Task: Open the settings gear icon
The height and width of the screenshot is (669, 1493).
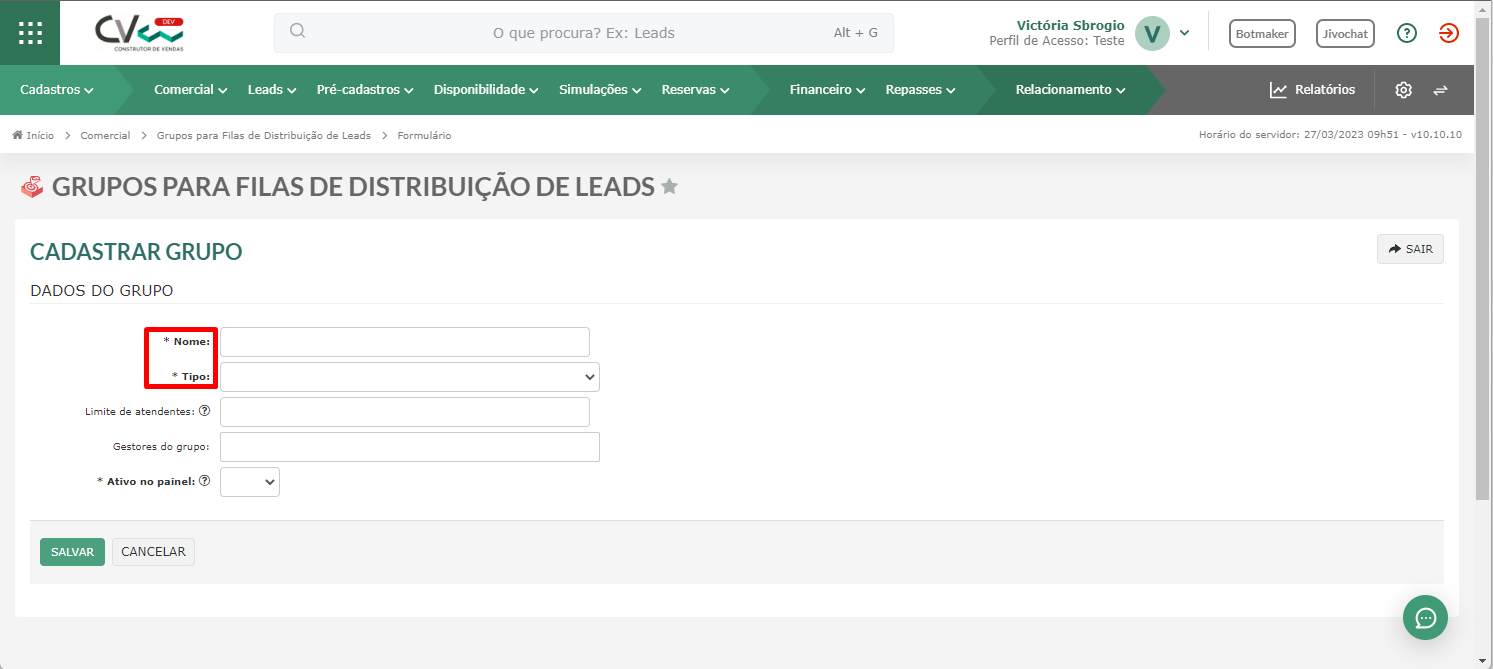Action: pyautogui.click(x=1404, y=90)
